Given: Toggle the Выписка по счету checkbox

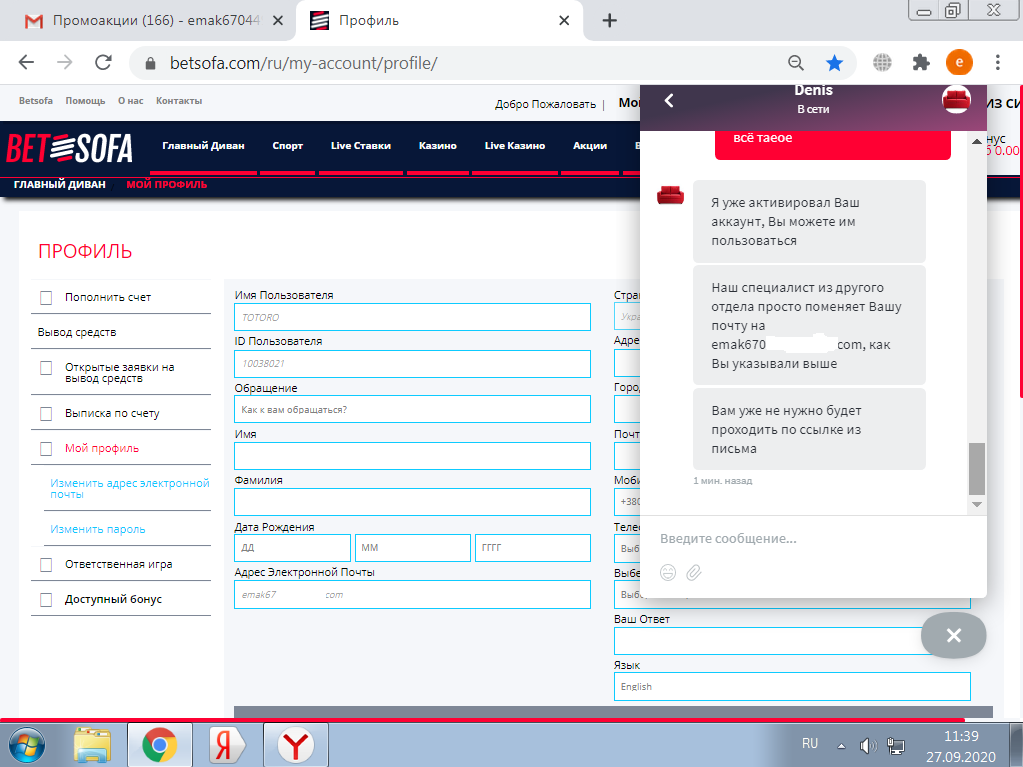Looking at the screenshot, I should pyautogui.click(x=46, y=414).
